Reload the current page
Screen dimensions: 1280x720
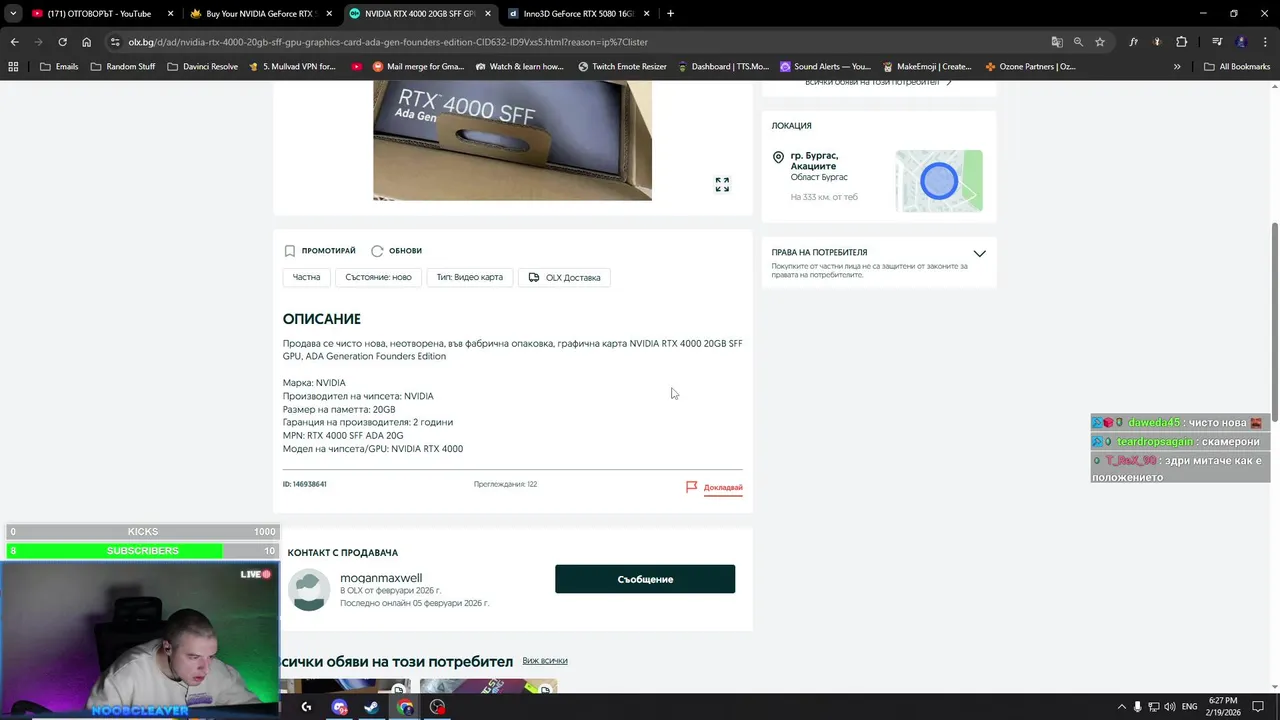62,42
